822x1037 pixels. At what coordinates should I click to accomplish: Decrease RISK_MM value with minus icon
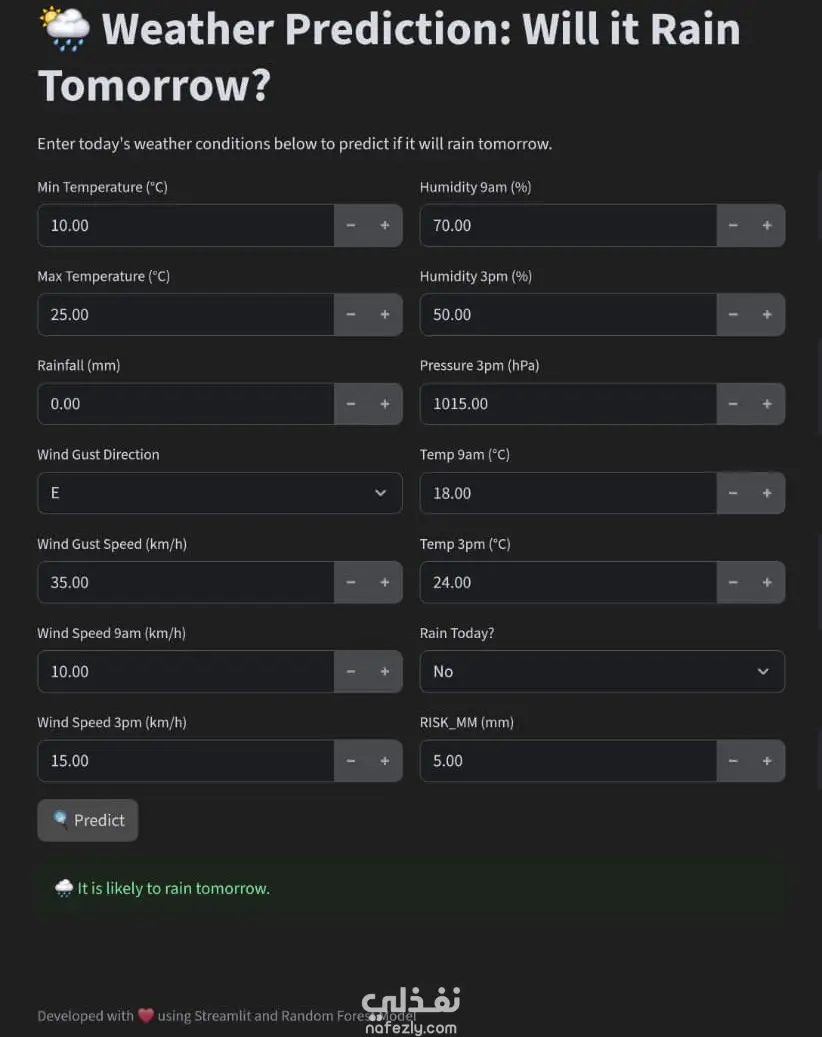click(x=733, y=761)
